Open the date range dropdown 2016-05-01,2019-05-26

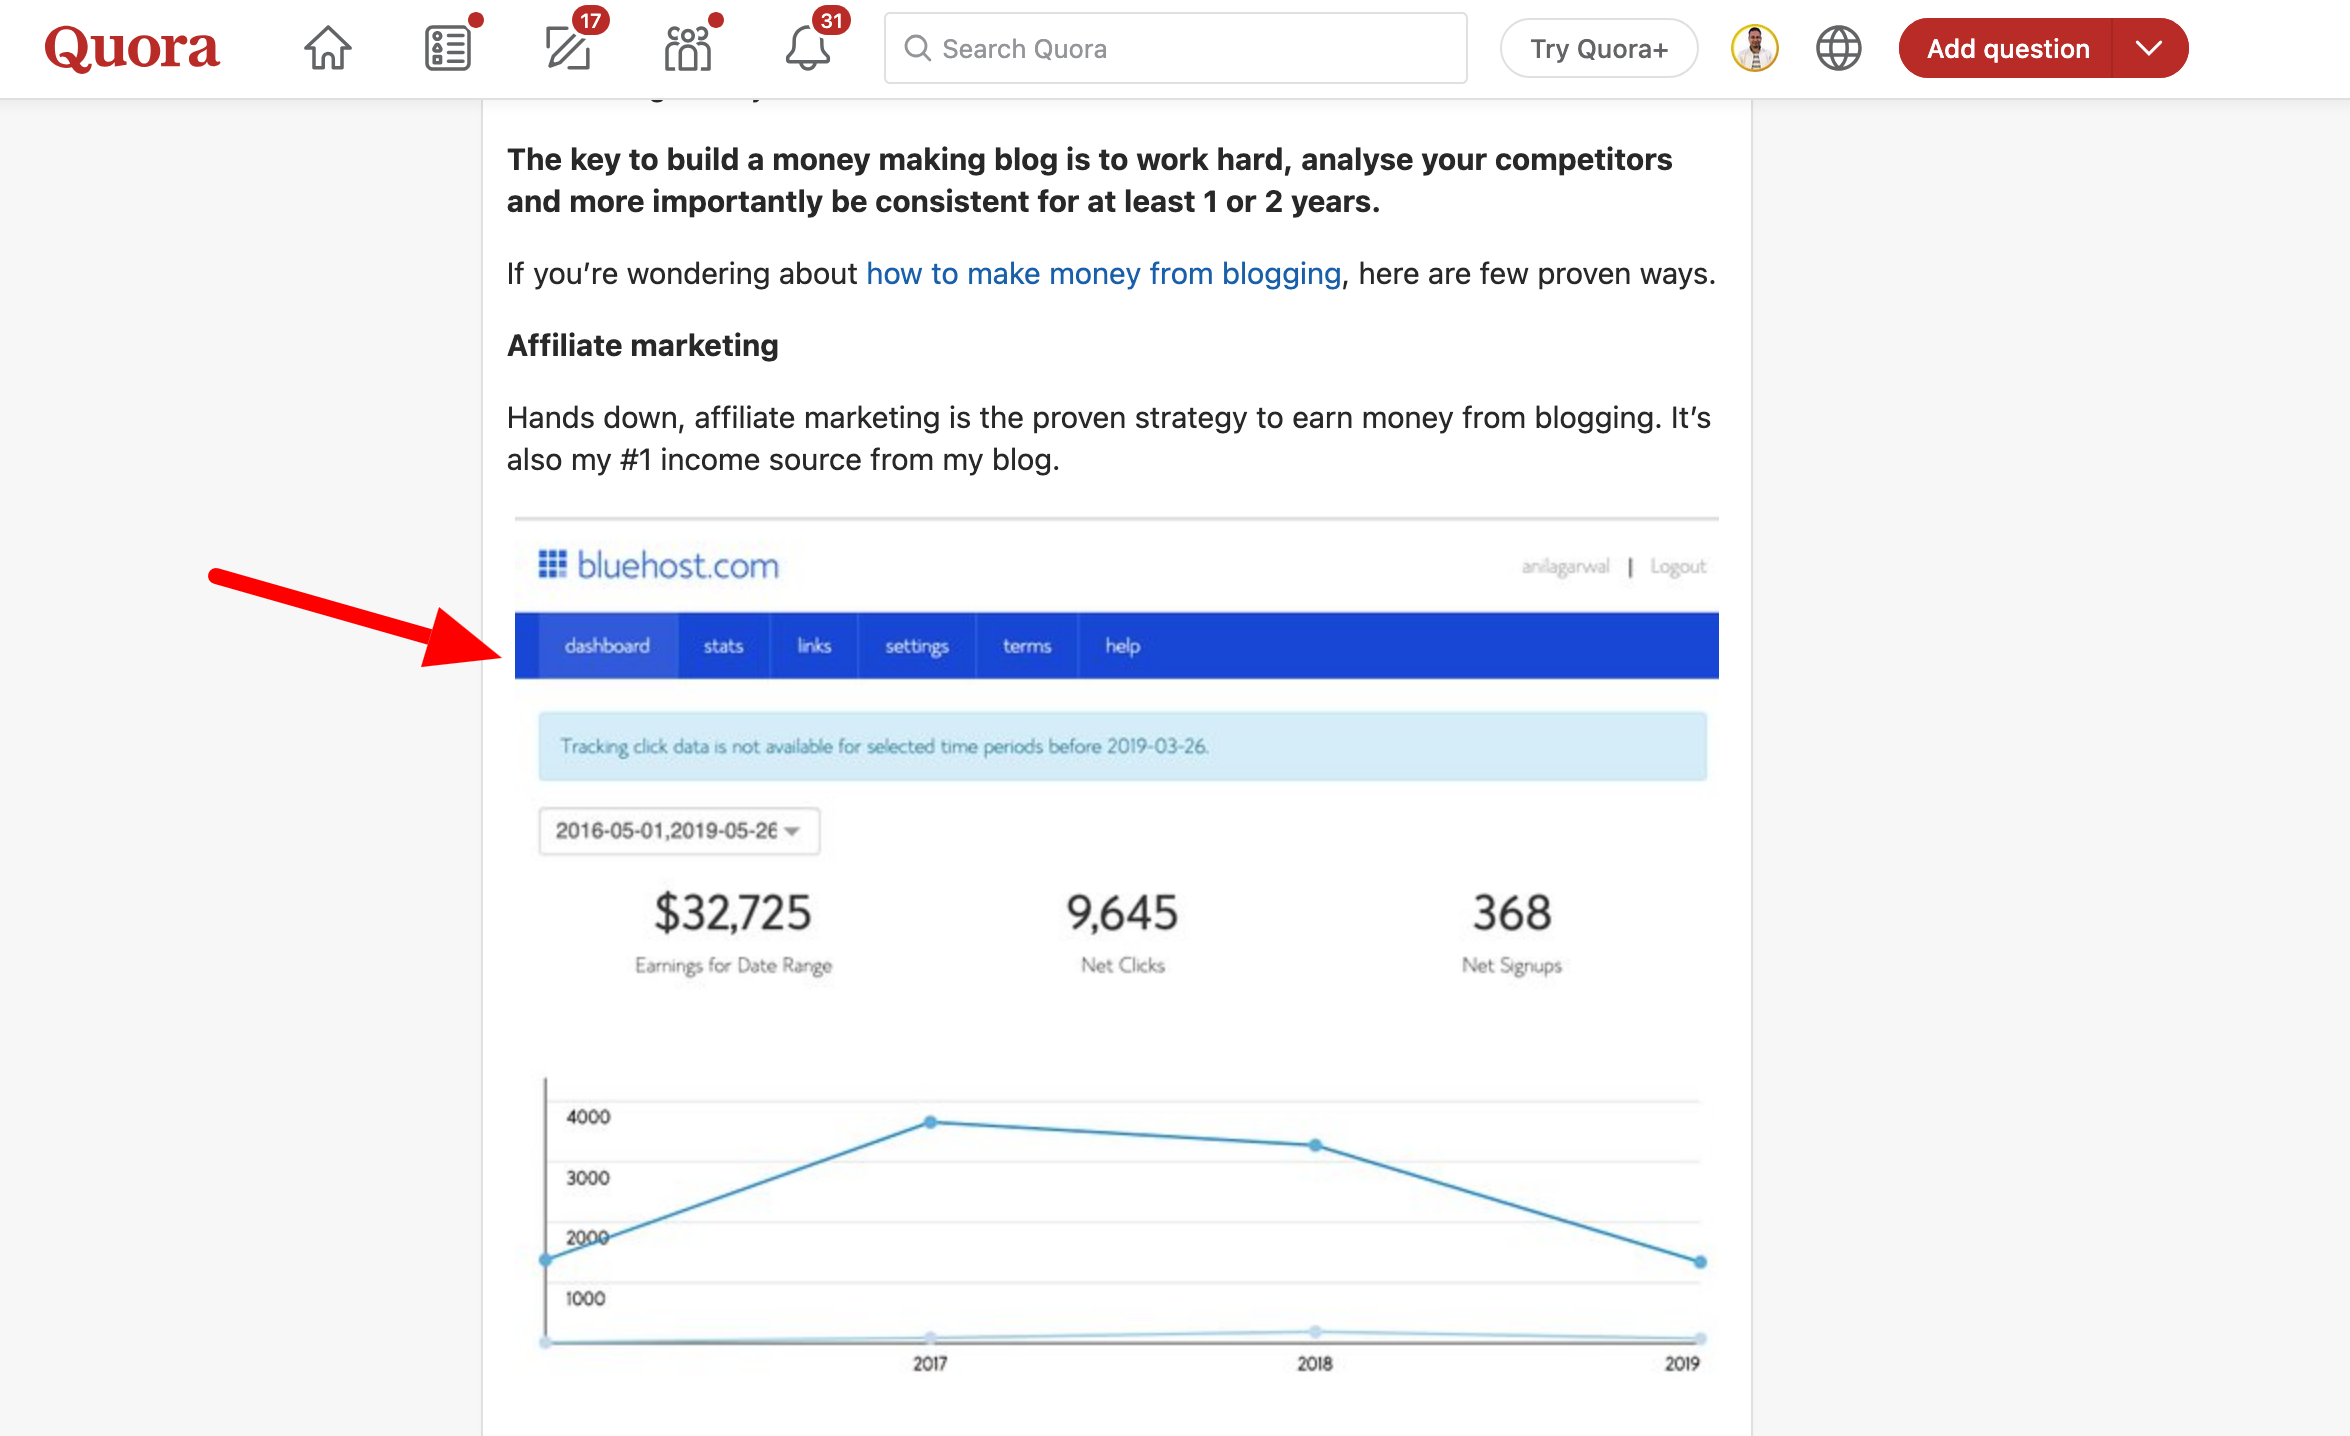tap(679, 830)
